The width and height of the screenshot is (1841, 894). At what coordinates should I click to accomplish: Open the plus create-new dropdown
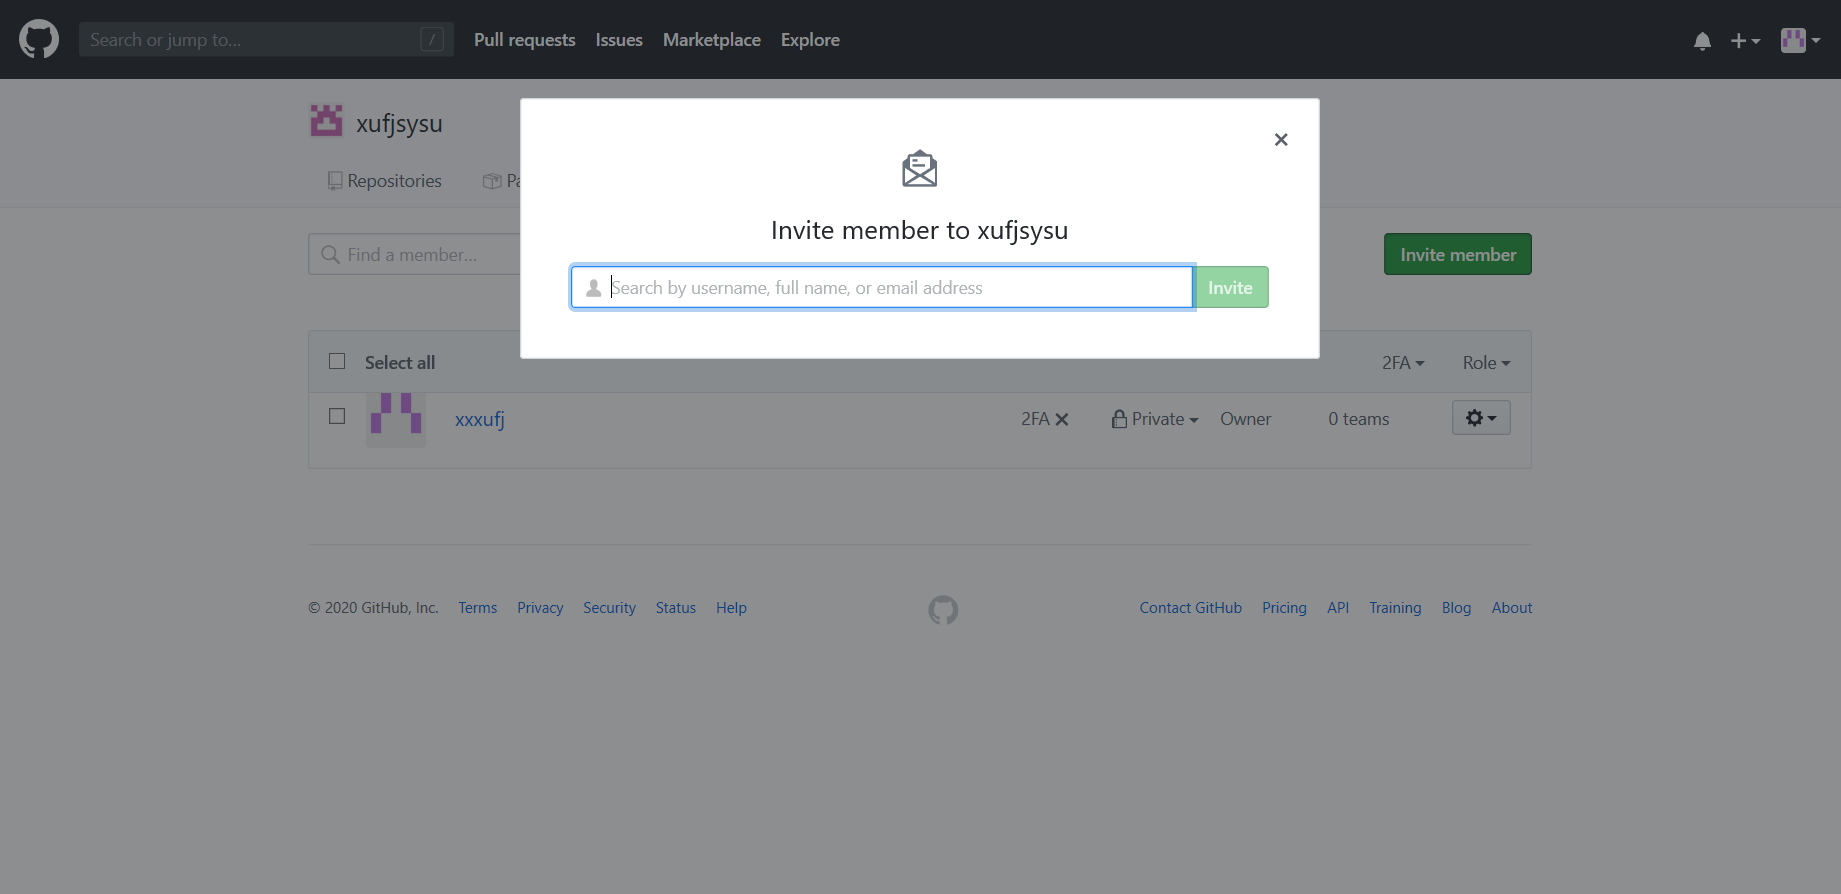click(1745, 41)
